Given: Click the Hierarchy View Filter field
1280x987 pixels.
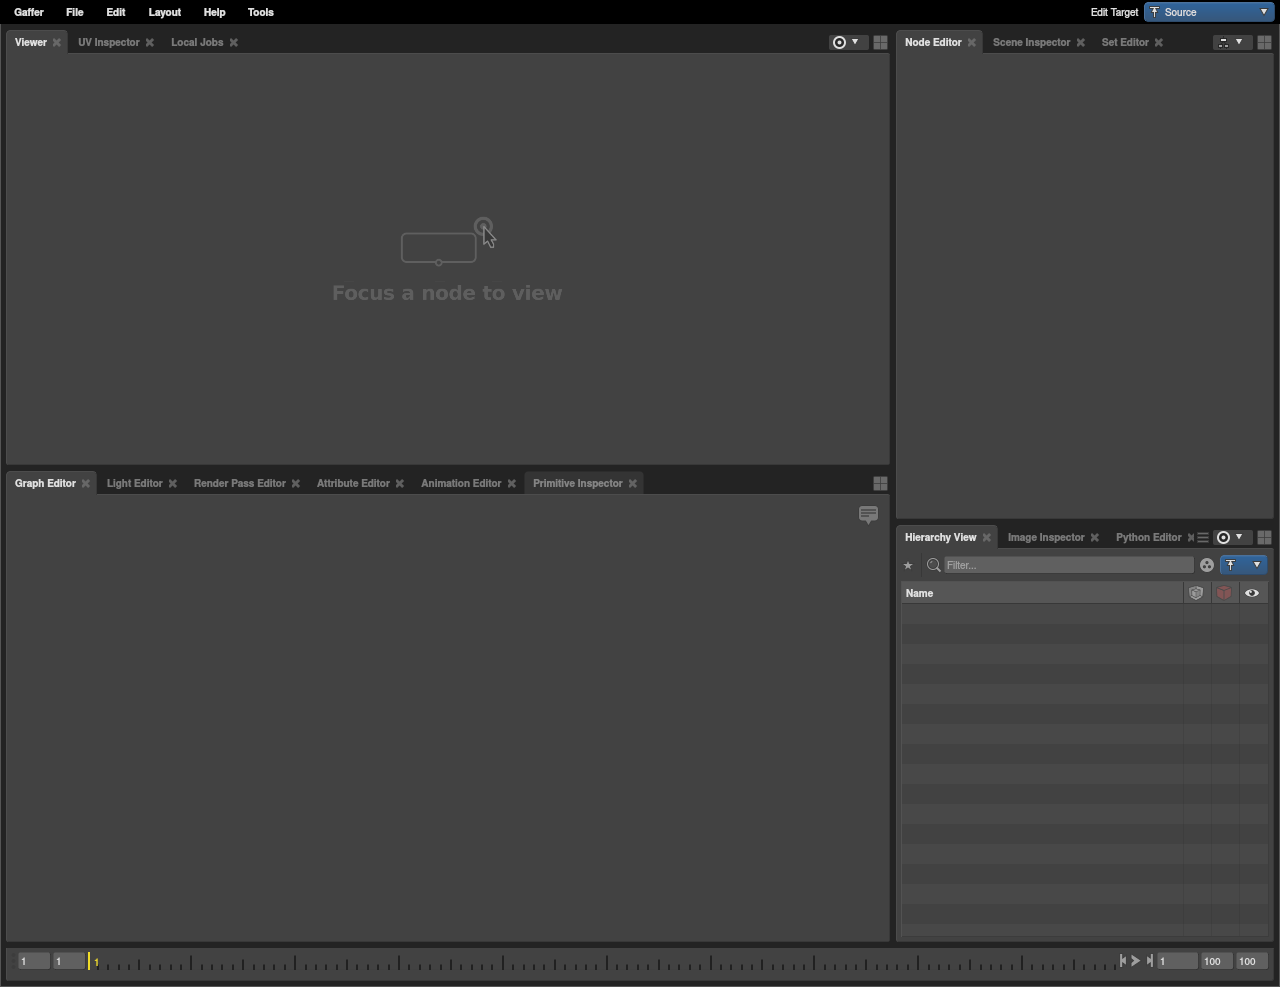Looking at the screenshot, I should [x=1068, y=566].
